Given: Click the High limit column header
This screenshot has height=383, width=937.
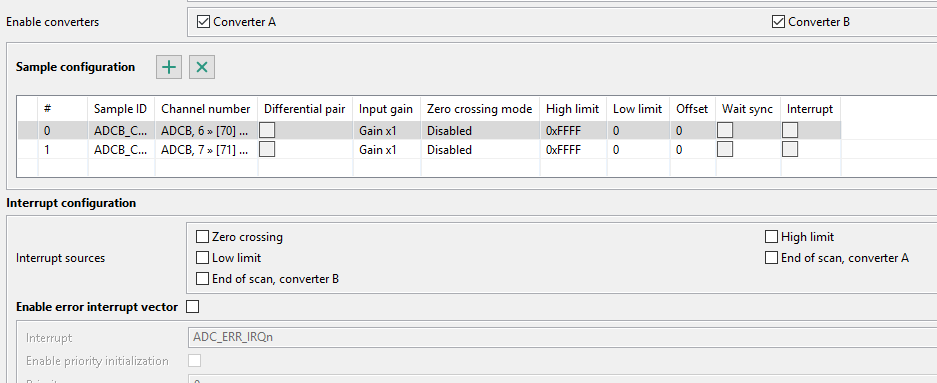Looking at the screenshot, I should [573, 109].
